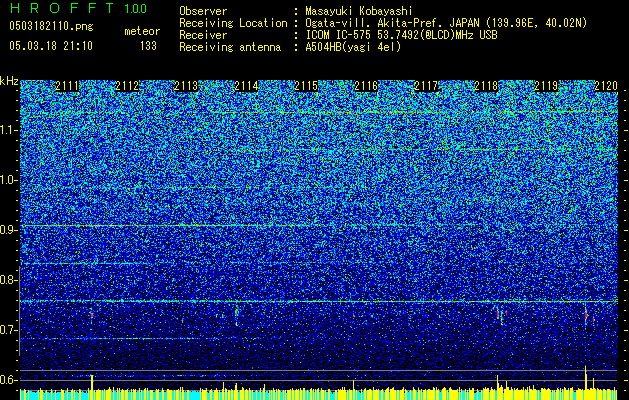Click the 2114 time marker
Viewport: 629px width, 400px height.
pyautogui.click(x=246, y=86)
